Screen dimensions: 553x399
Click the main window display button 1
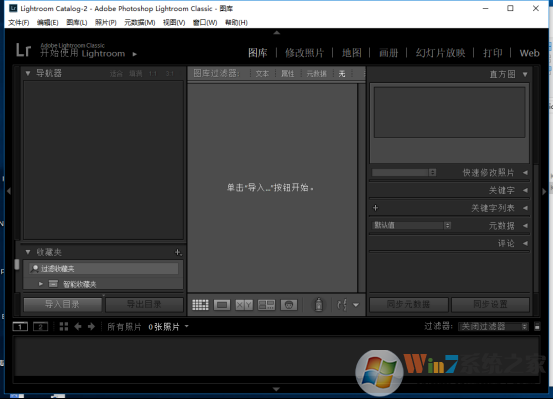click(20, 327)
